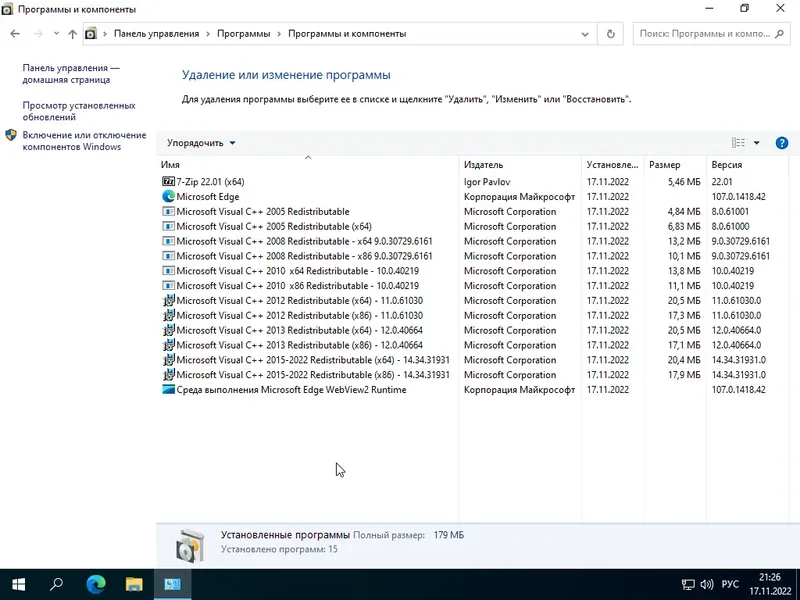Open the volume speaker icon in the tray
The height and width of the screenshot is (600, 800).
pyautogui.click(x=707, y=585)
